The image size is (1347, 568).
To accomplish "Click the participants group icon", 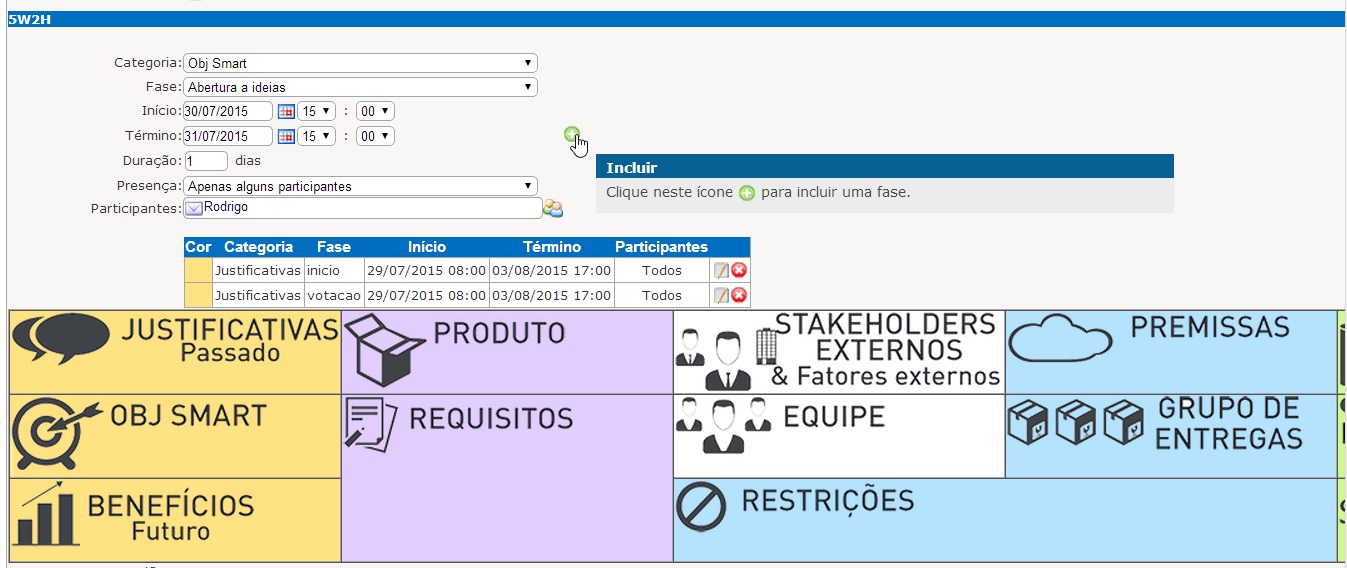I will 553,208.
